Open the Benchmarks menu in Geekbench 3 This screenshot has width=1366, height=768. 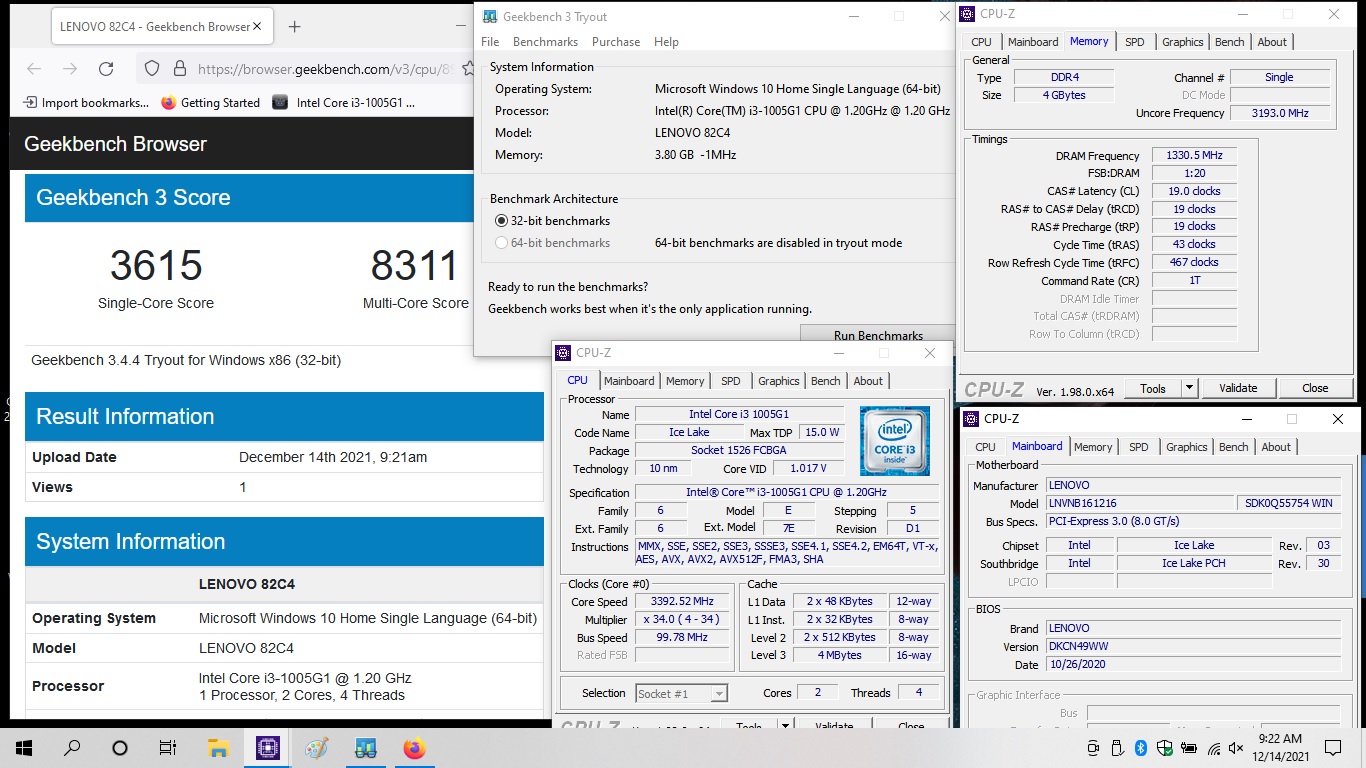click(545, 42)
